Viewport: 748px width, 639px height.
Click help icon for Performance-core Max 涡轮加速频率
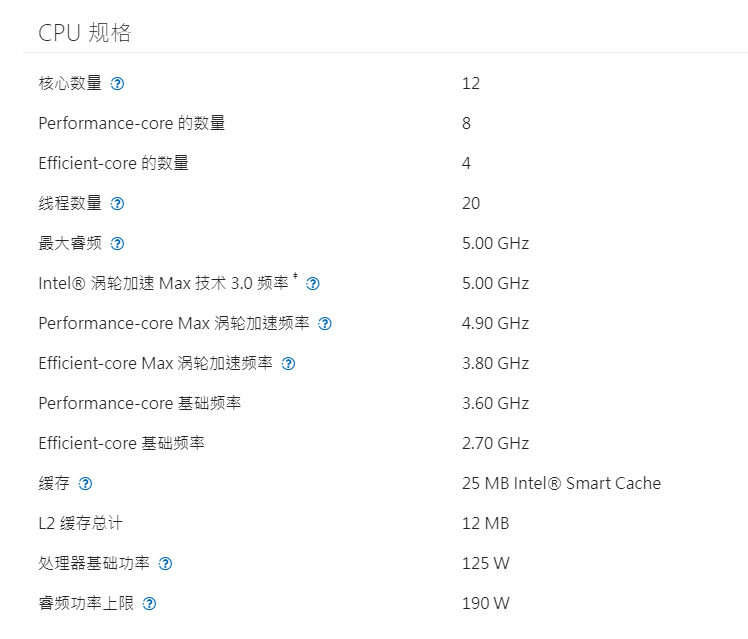[x=325, y=324]
